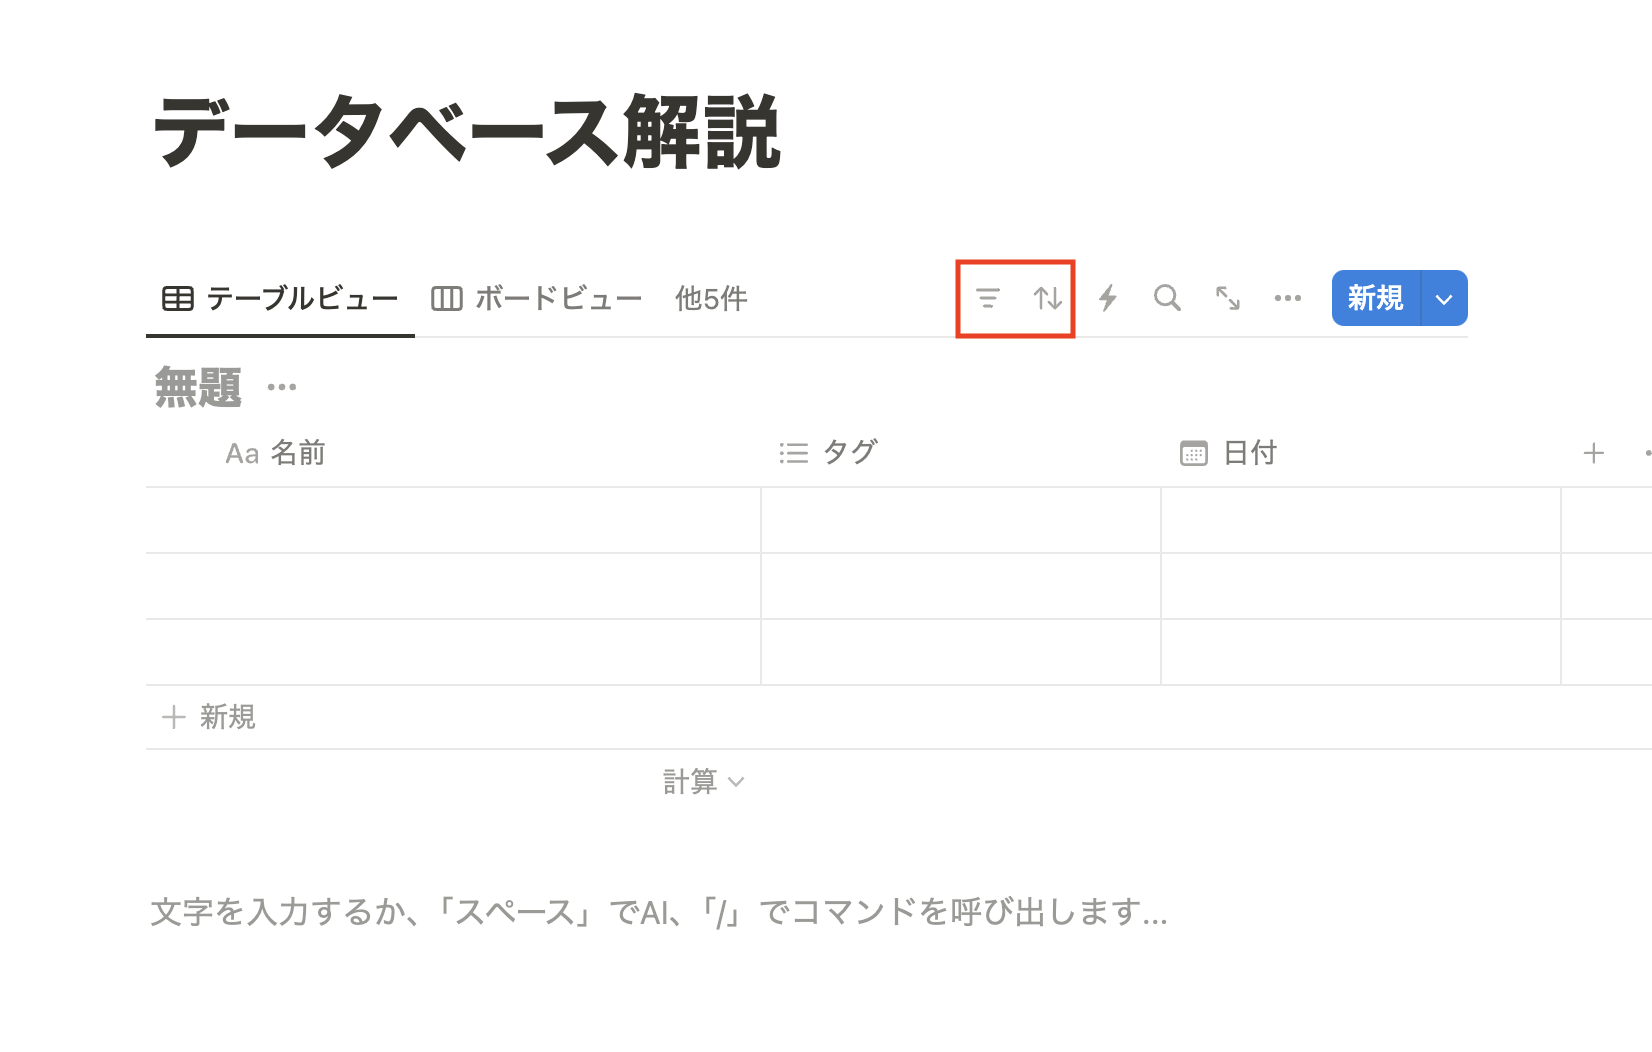Add a property with the plus icon

(1594, 453)
